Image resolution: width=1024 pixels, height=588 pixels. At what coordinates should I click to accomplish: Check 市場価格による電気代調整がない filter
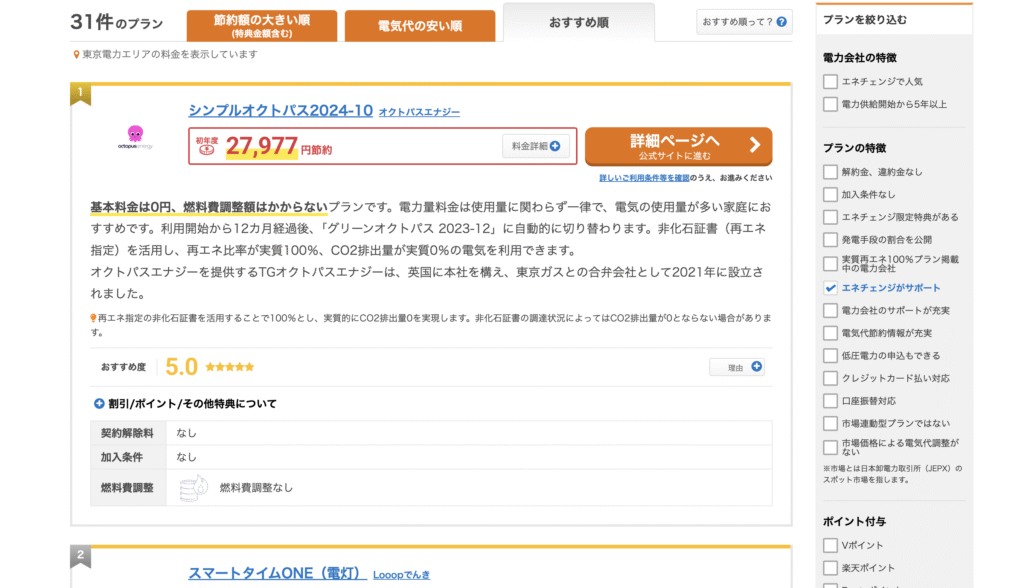coord(830,448)
